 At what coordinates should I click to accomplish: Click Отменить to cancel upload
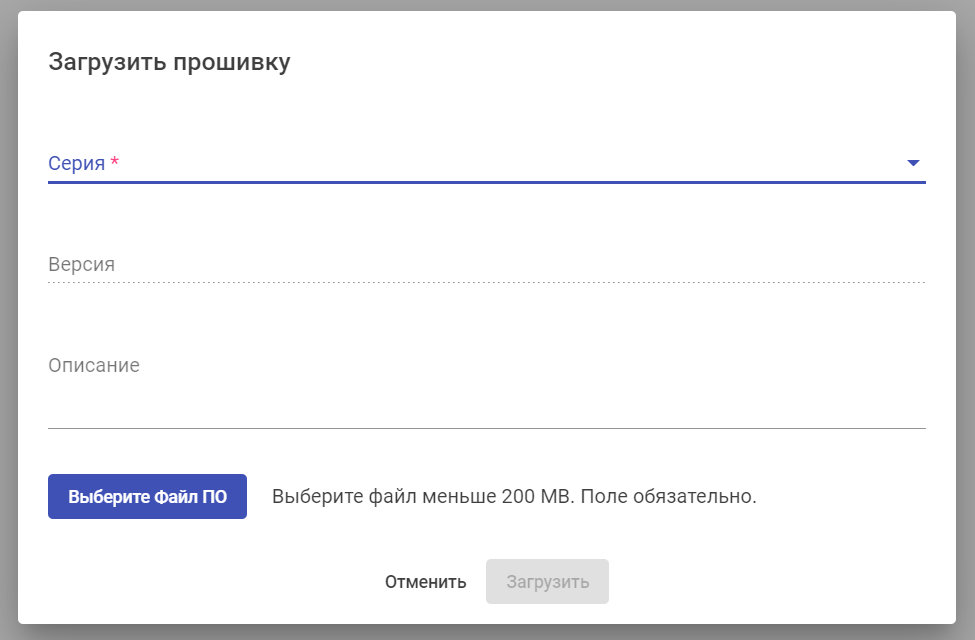[425, 582]
